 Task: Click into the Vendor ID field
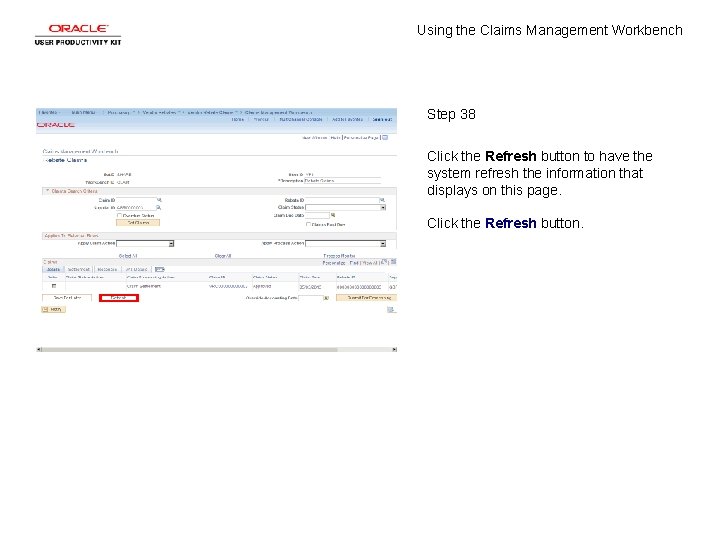(136, 208)
